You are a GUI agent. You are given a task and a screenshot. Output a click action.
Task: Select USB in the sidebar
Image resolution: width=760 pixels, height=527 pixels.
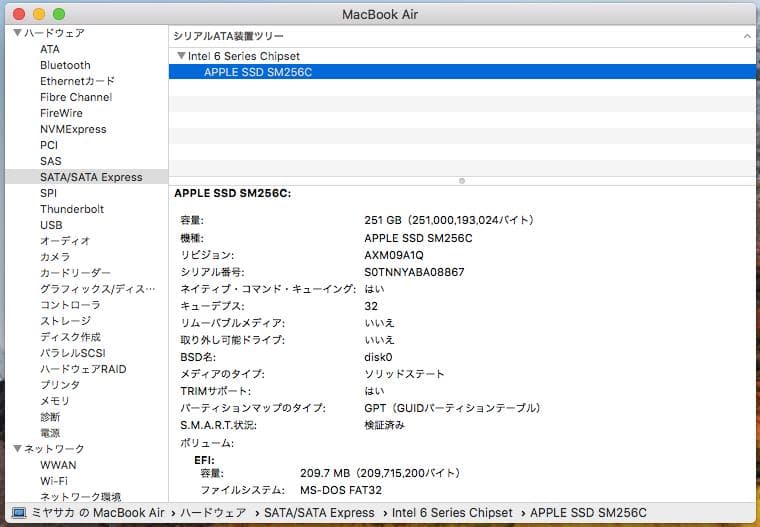pos(51,225)
